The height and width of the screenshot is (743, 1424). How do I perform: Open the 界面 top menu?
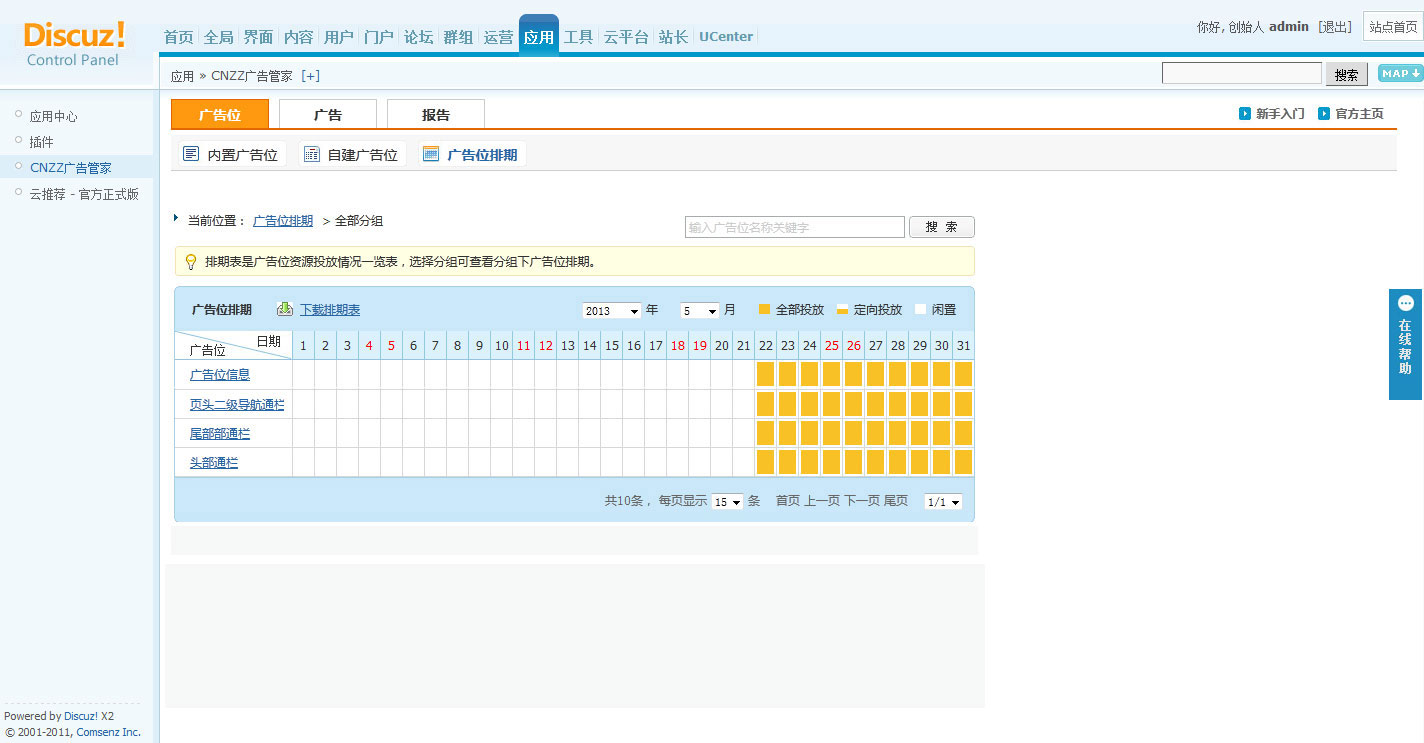pos(259,37)
